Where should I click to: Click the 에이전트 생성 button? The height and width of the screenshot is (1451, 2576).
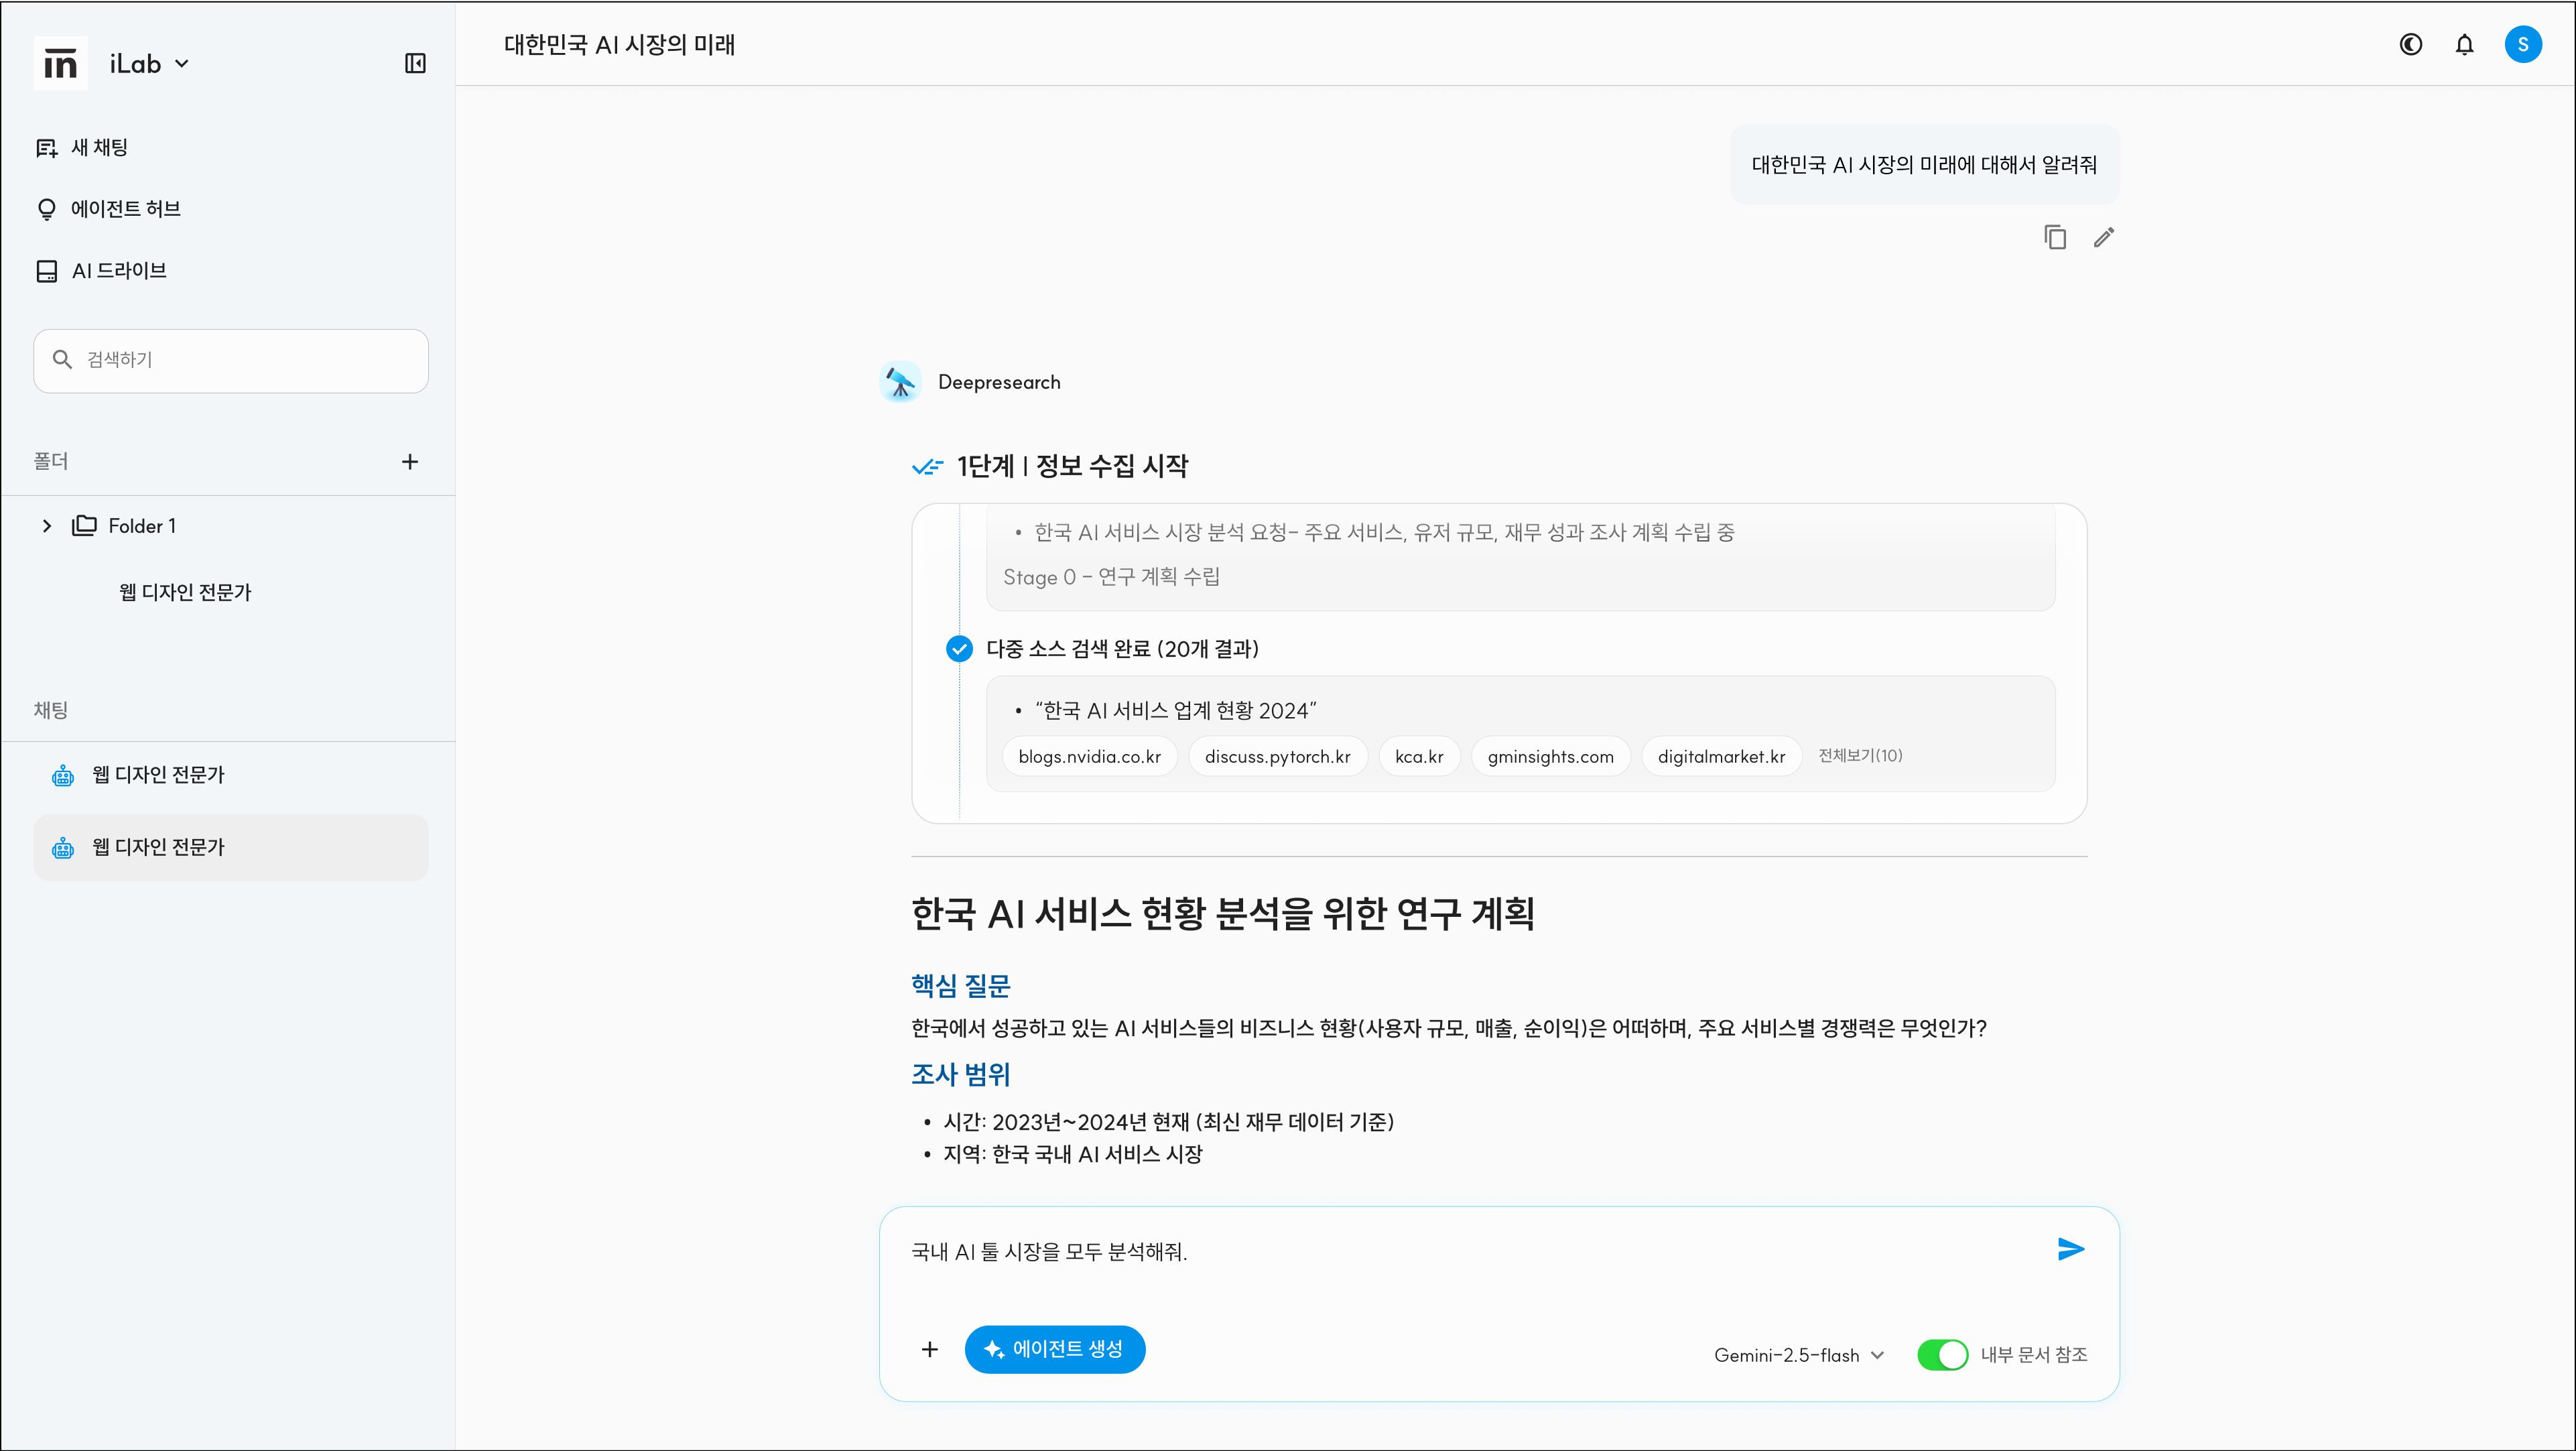(x=1054, y=1350)
